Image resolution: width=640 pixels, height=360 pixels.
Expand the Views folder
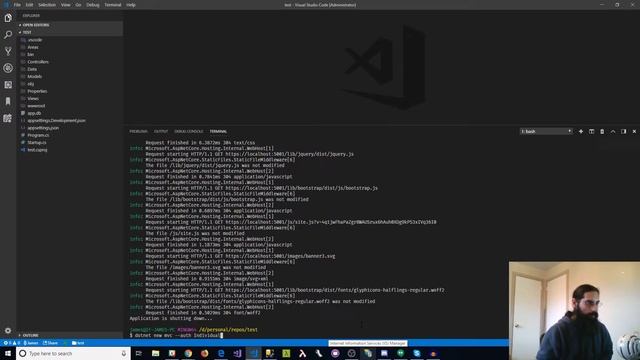click(x=33, y=99)
